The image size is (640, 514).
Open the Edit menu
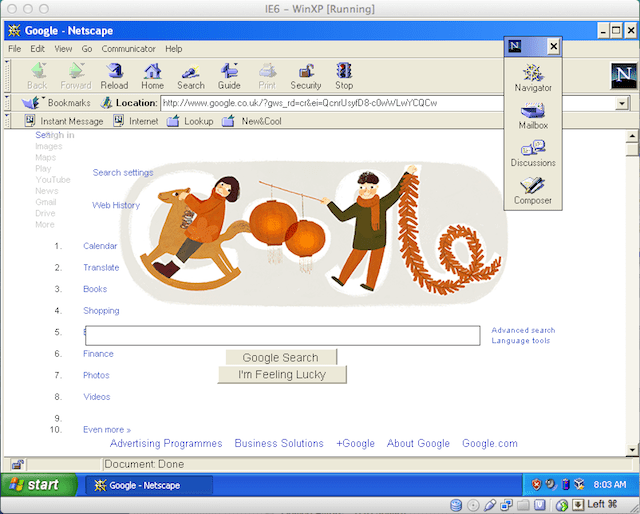click(x=37, y=49)
